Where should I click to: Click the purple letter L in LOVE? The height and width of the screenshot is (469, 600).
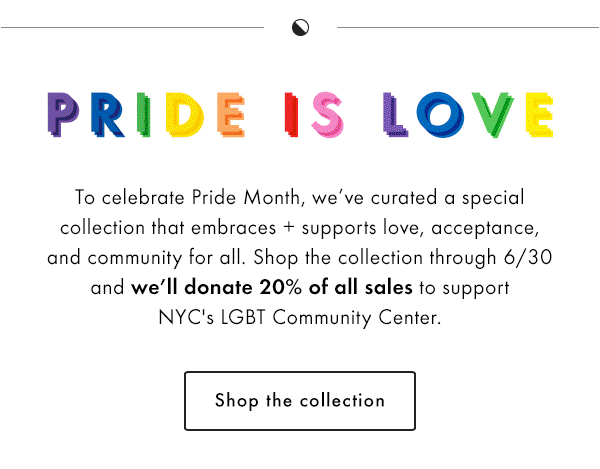[395, 114]
